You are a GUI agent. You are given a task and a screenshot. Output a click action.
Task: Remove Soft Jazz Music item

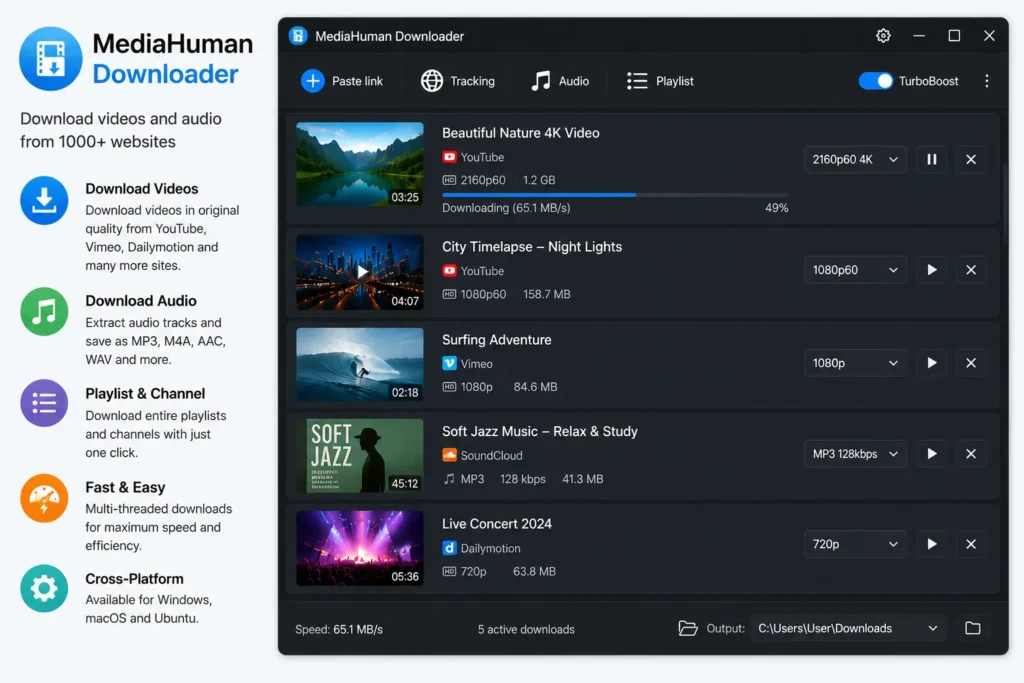pyautogui.click(x=971, y=454)
